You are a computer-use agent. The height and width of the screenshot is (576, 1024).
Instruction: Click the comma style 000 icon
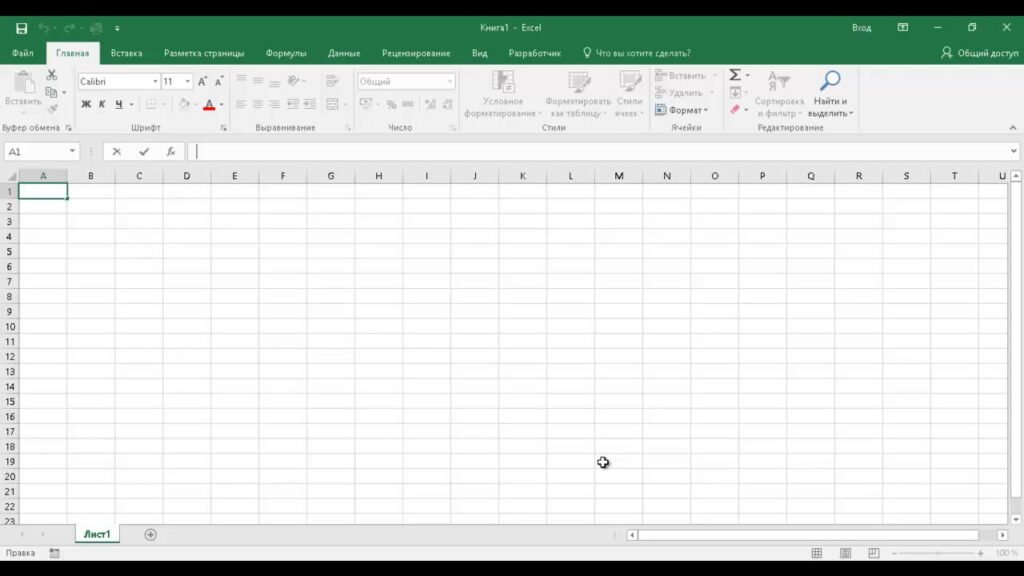tap(408, 104)
